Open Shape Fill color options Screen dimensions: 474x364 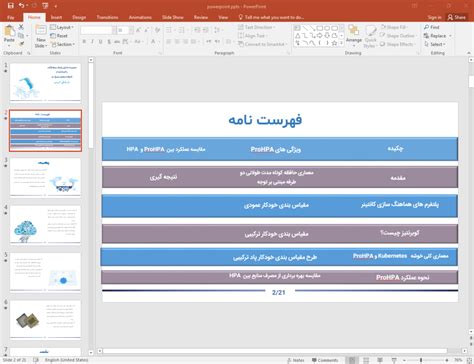click(x=394, y=27)
